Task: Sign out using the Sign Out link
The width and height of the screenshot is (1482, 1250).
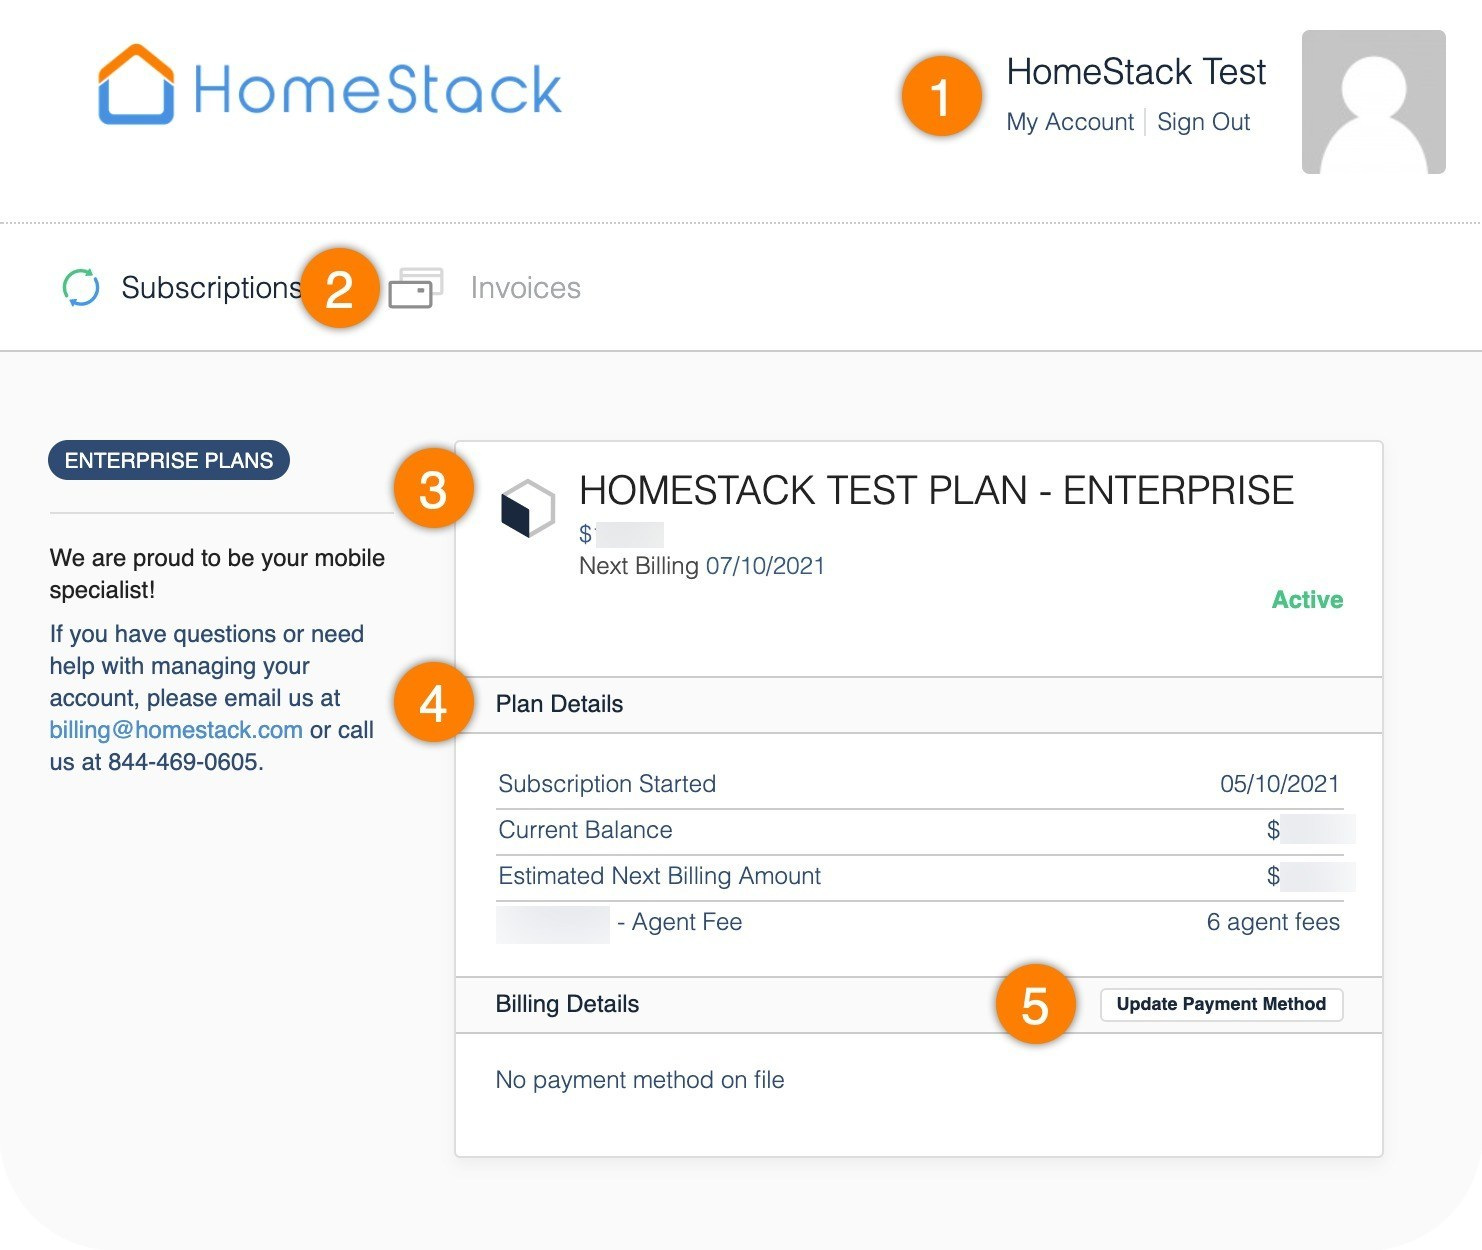Action: 1203,122
